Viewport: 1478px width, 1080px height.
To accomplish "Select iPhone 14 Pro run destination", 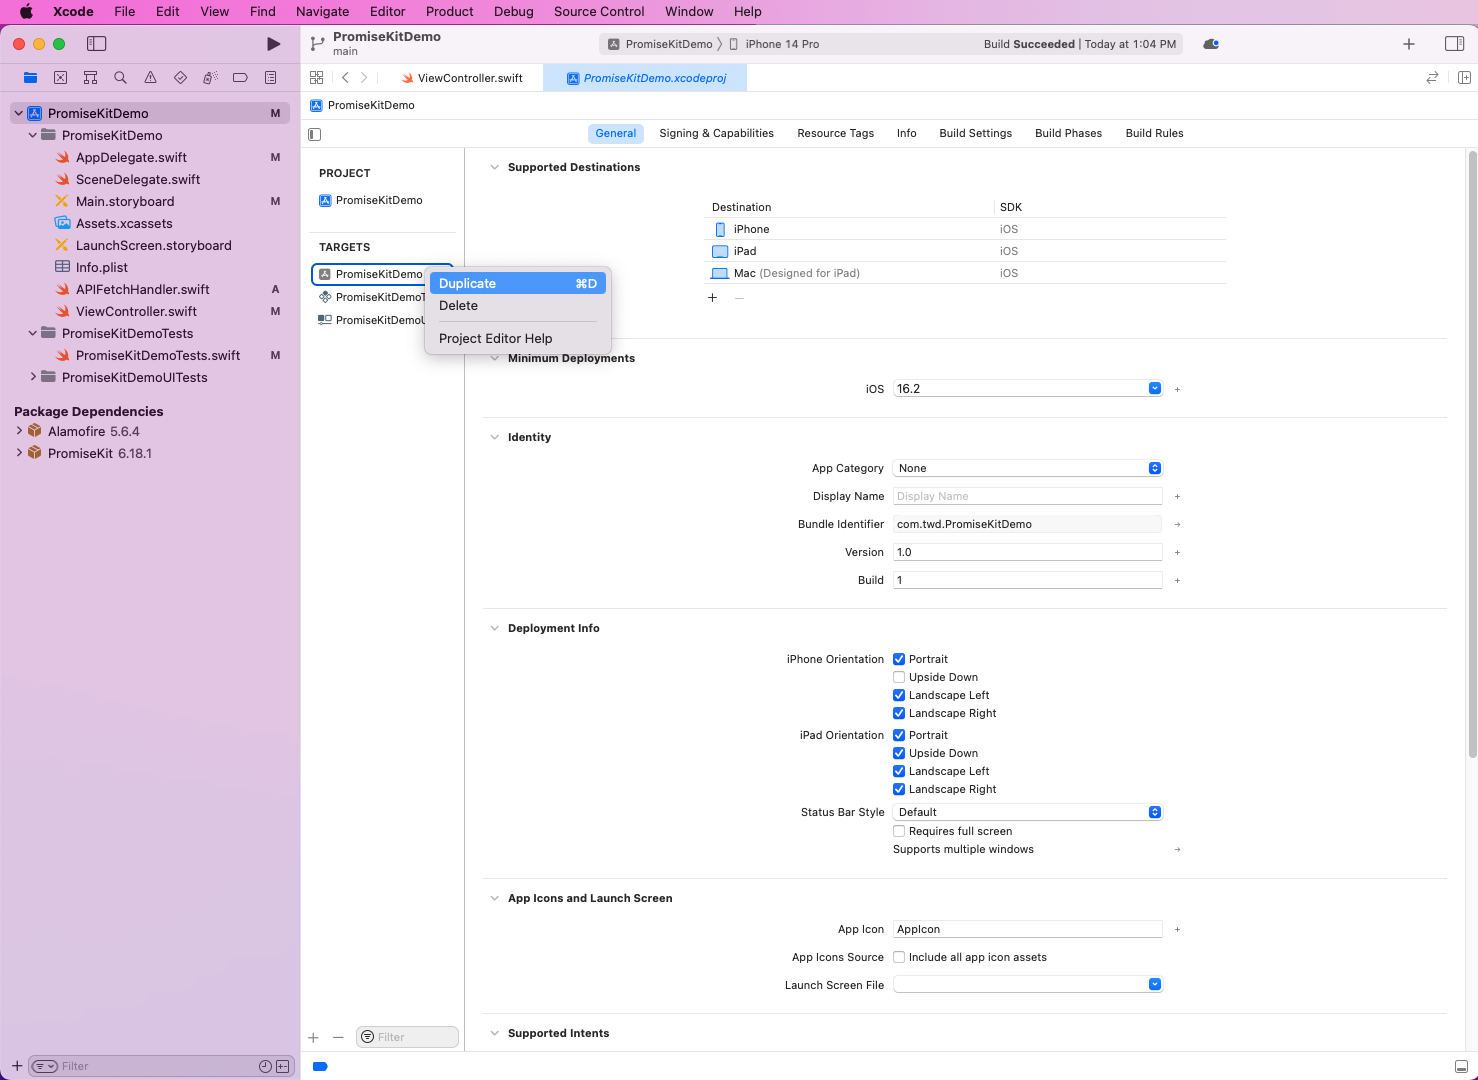I will click(773, 44).
